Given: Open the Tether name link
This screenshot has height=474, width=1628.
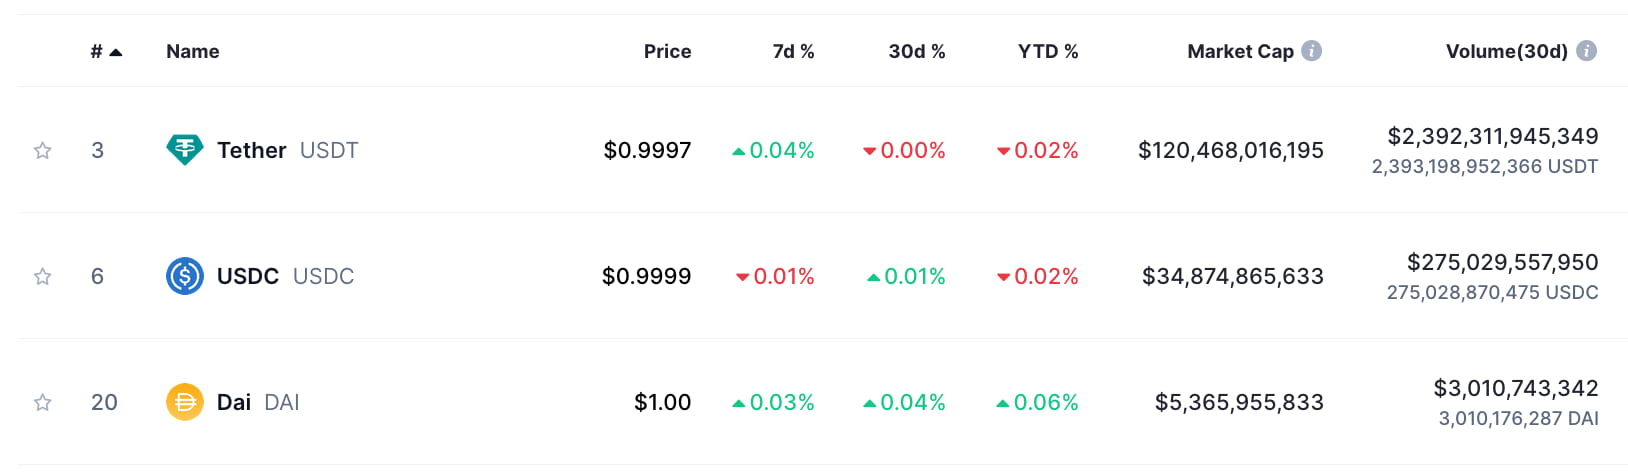Looking at the screenshot, I should (x=252, y=150).
